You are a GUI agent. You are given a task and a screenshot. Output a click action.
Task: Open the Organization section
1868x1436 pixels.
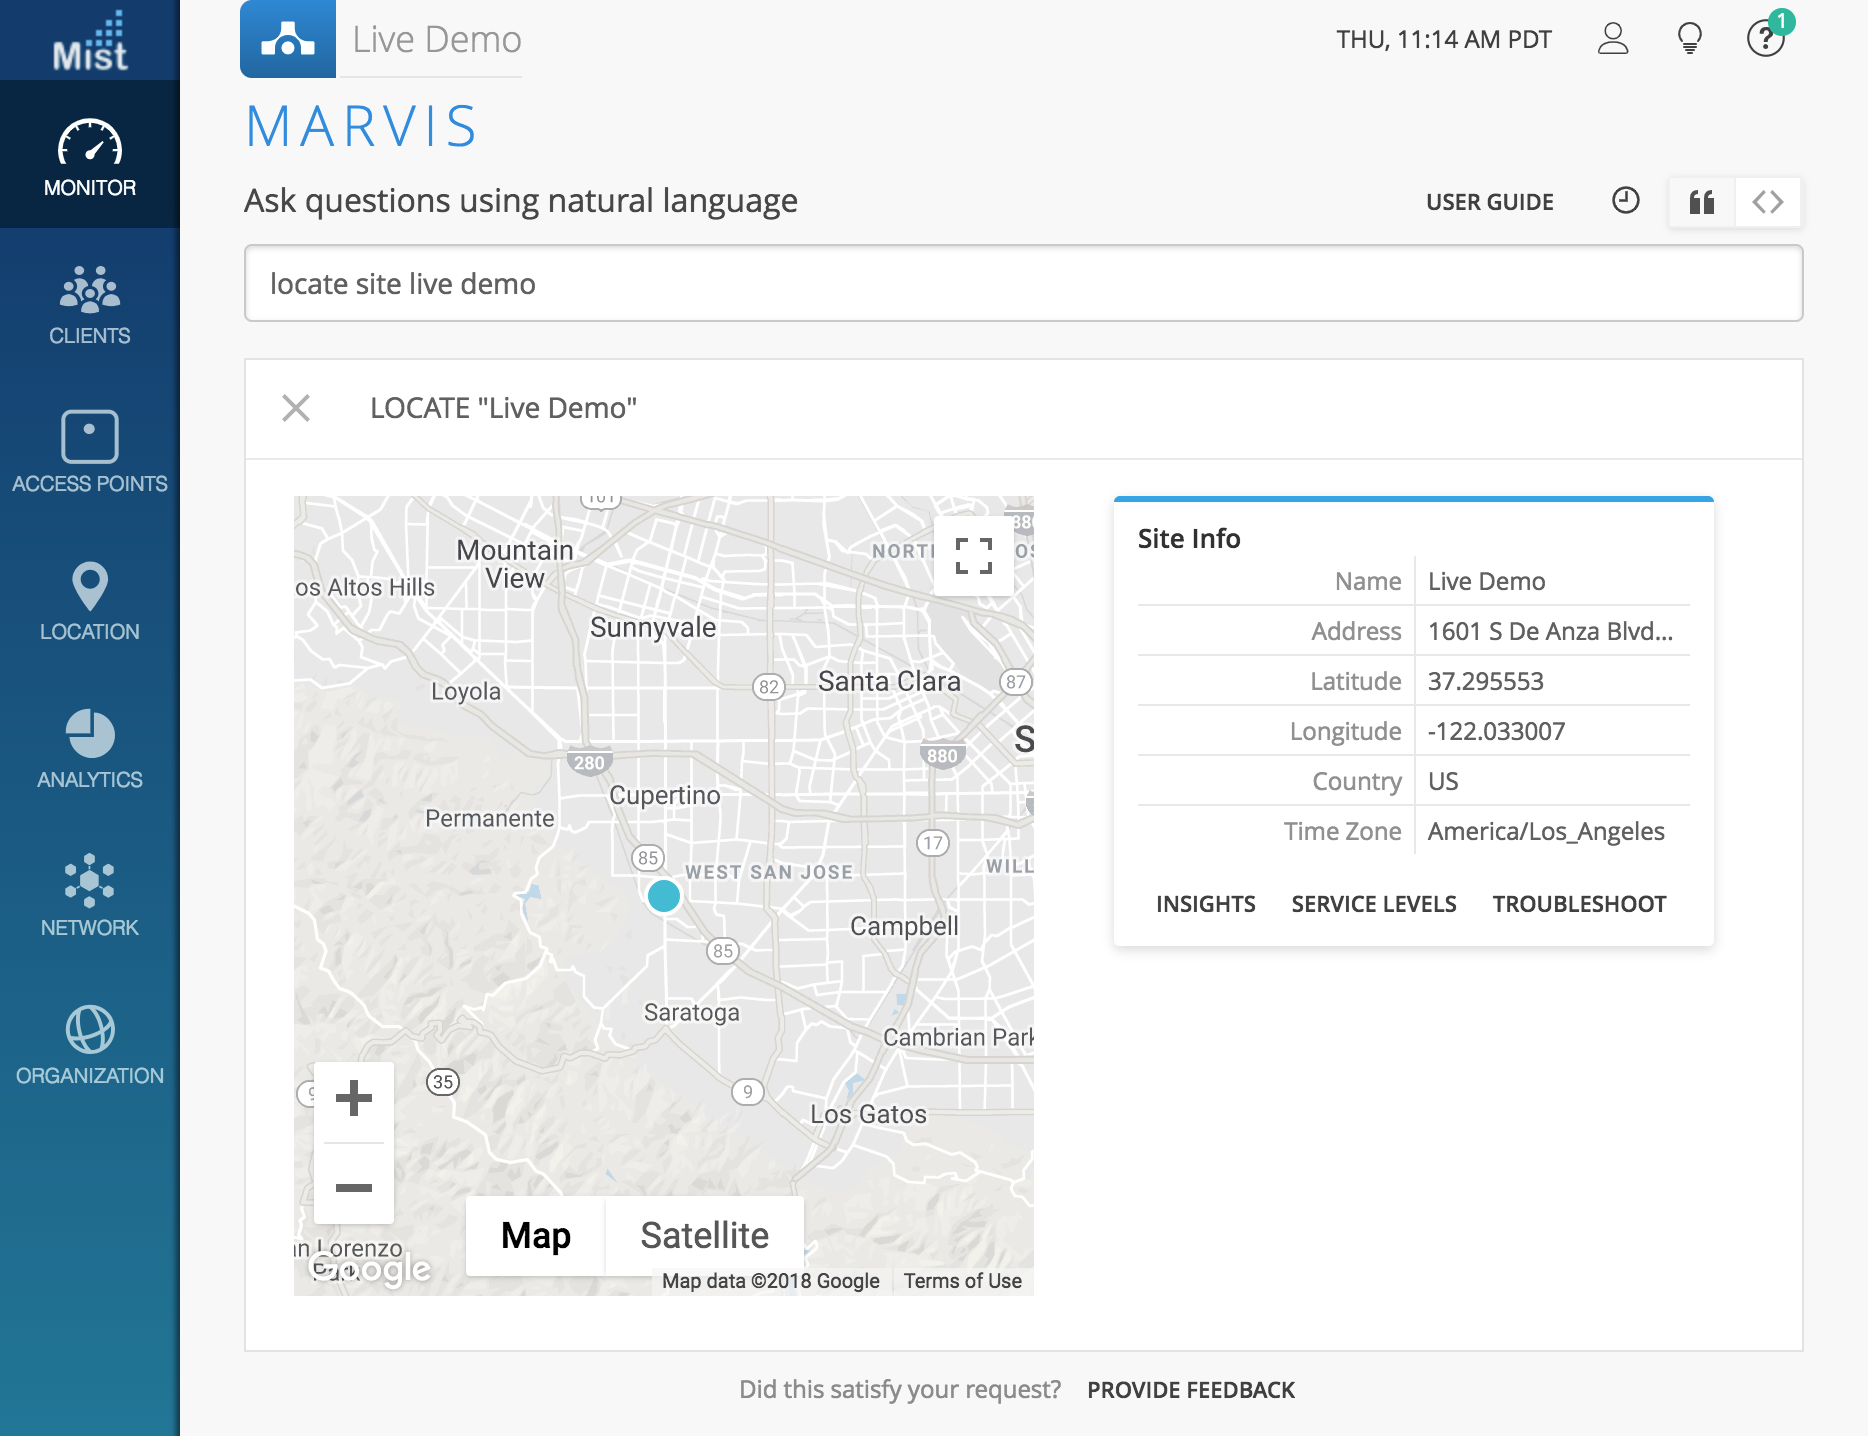click(x=90, y=1044)
